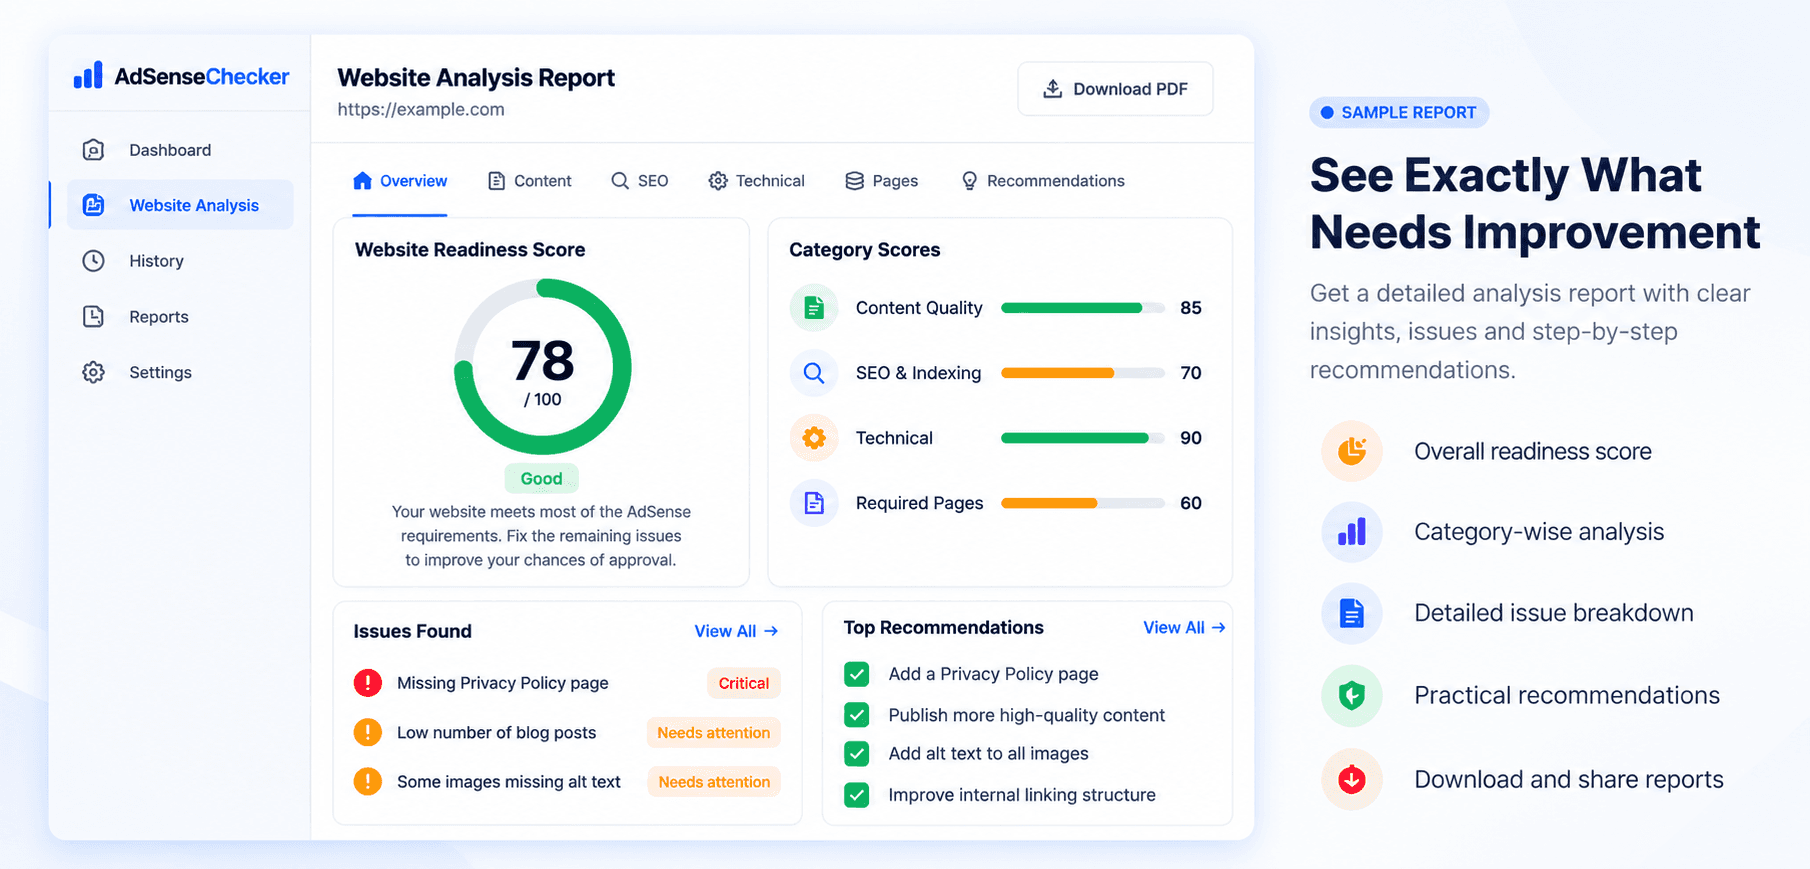Select the SEO tab

click(x=640, y=181)
